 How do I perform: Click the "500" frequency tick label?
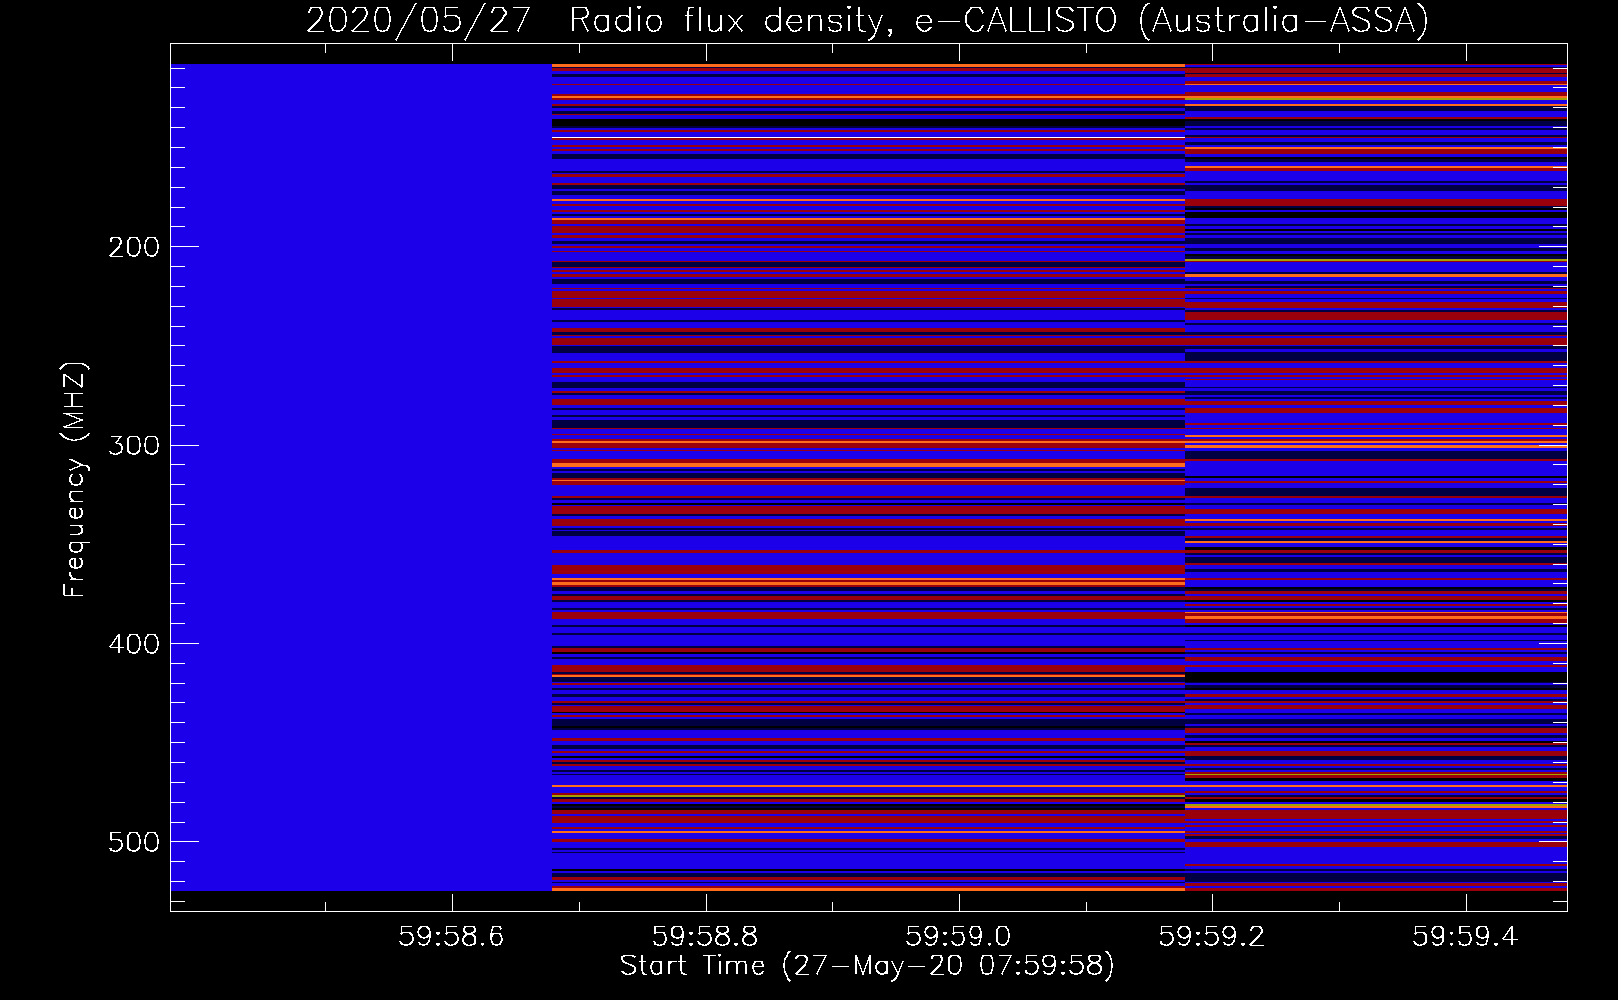133,842
